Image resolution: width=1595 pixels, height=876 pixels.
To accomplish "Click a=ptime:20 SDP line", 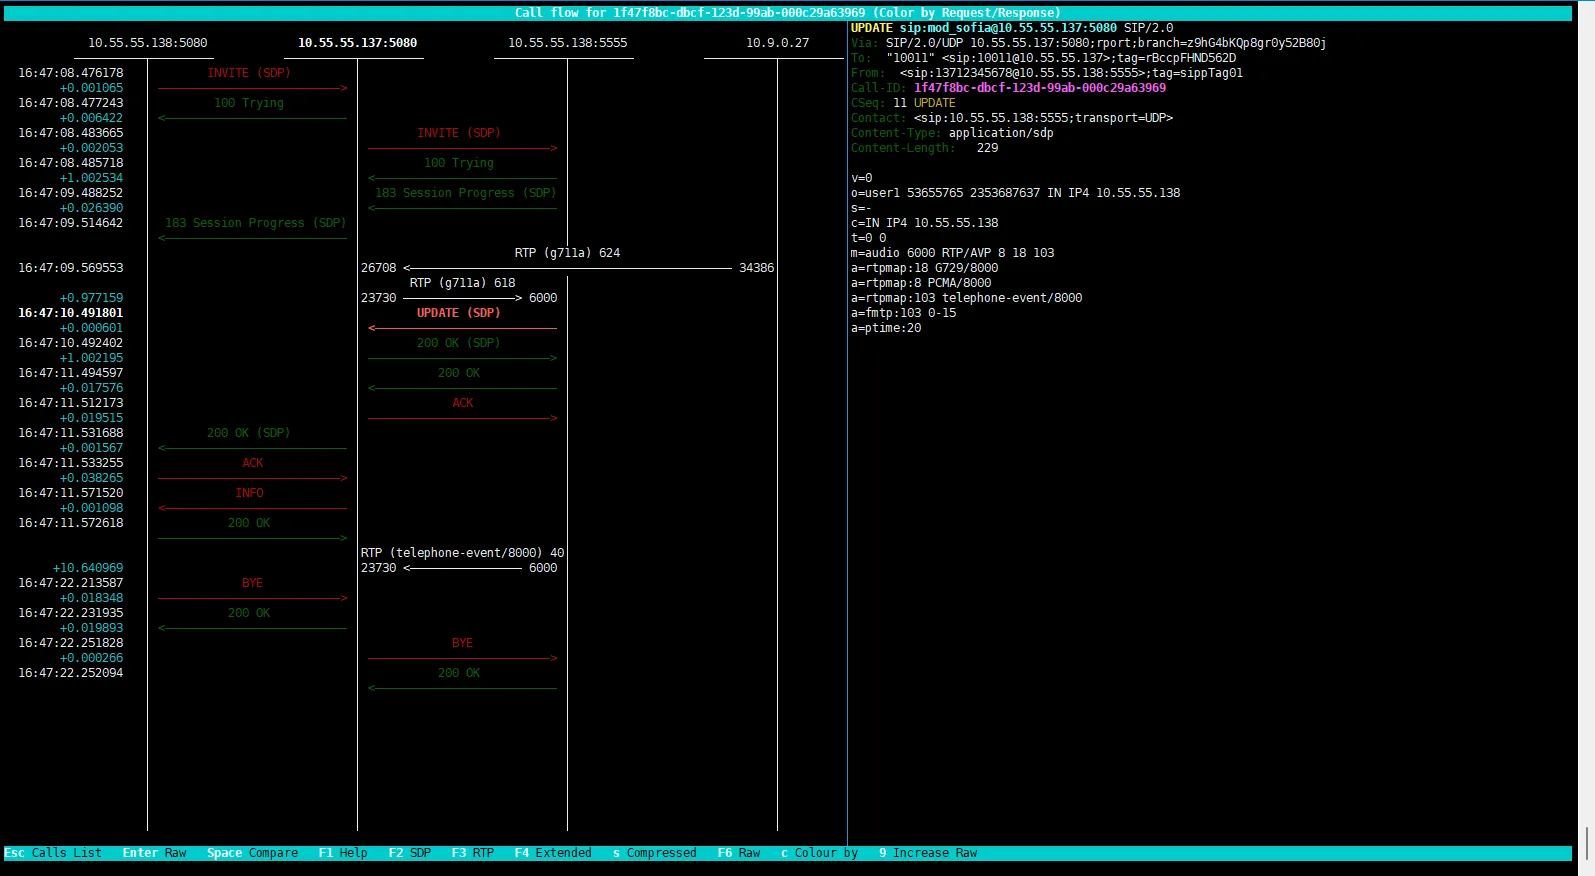I will coord(886,328).
